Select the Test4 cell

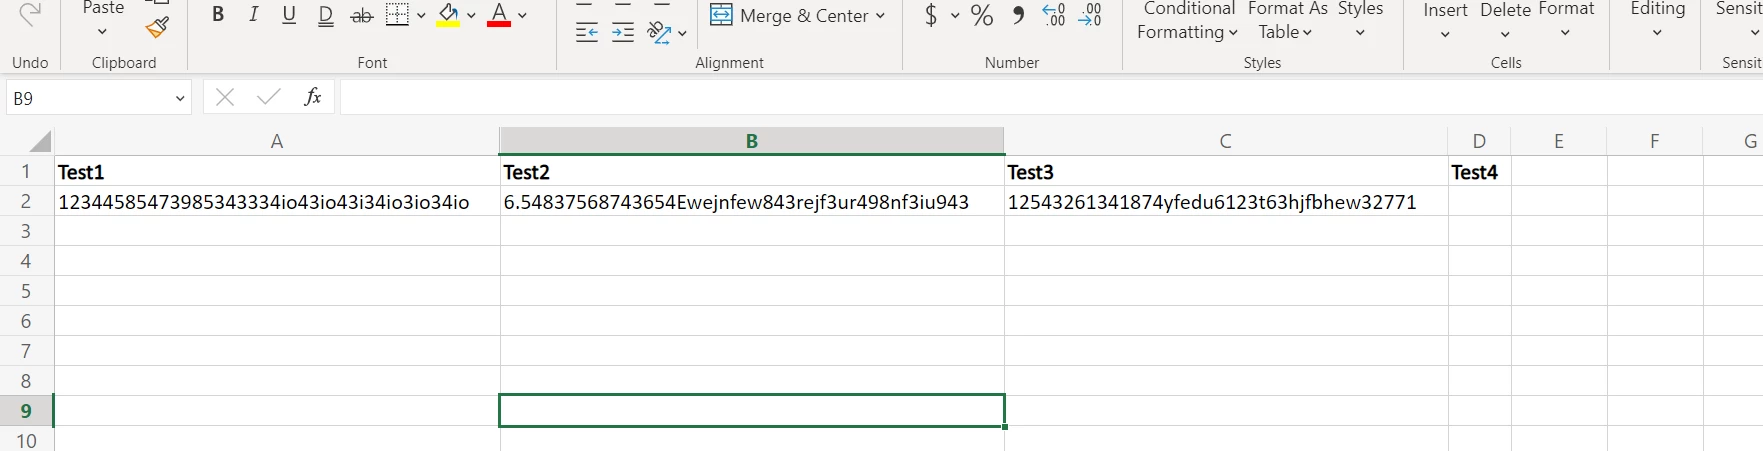pos(1480,171)
